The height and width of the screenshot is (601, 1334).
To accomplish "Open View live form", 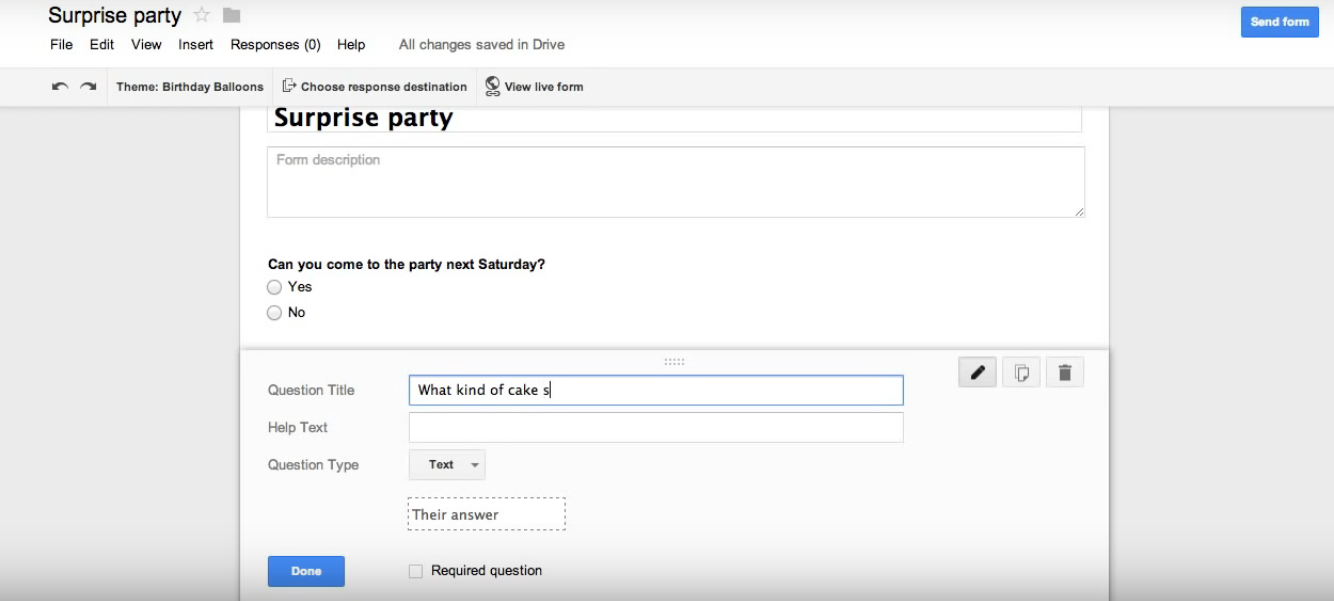I will pyautogui.click(x=536, y=86).
